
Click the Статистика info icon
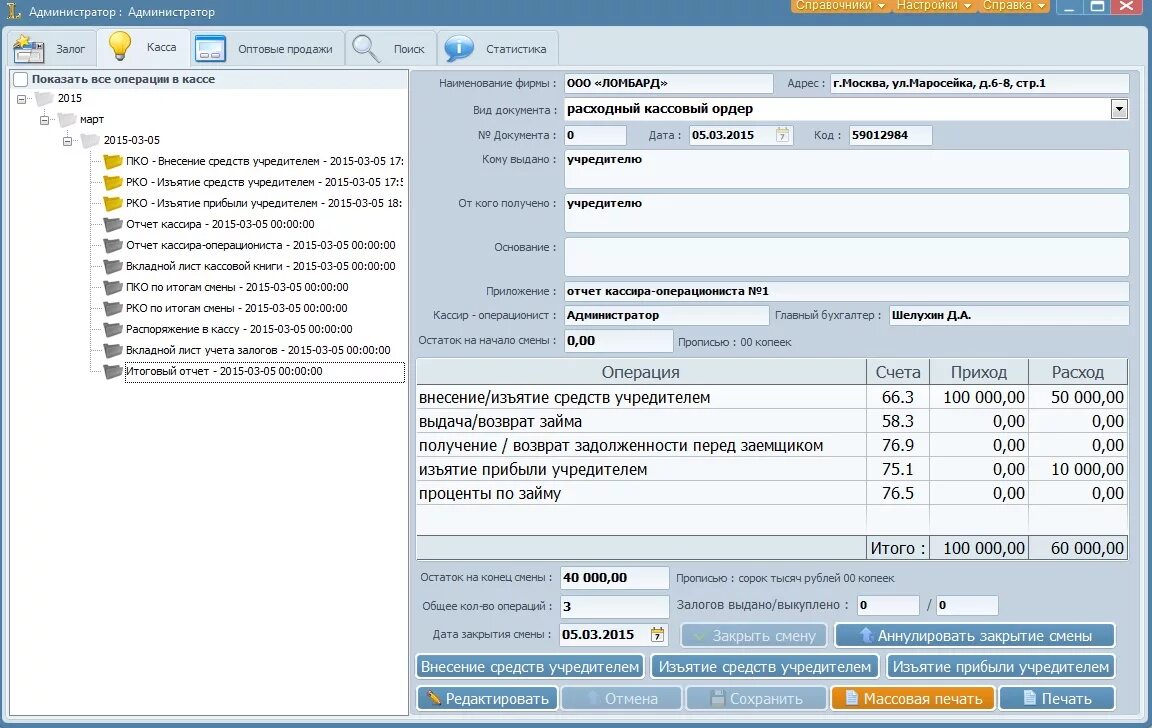[458, 48]
